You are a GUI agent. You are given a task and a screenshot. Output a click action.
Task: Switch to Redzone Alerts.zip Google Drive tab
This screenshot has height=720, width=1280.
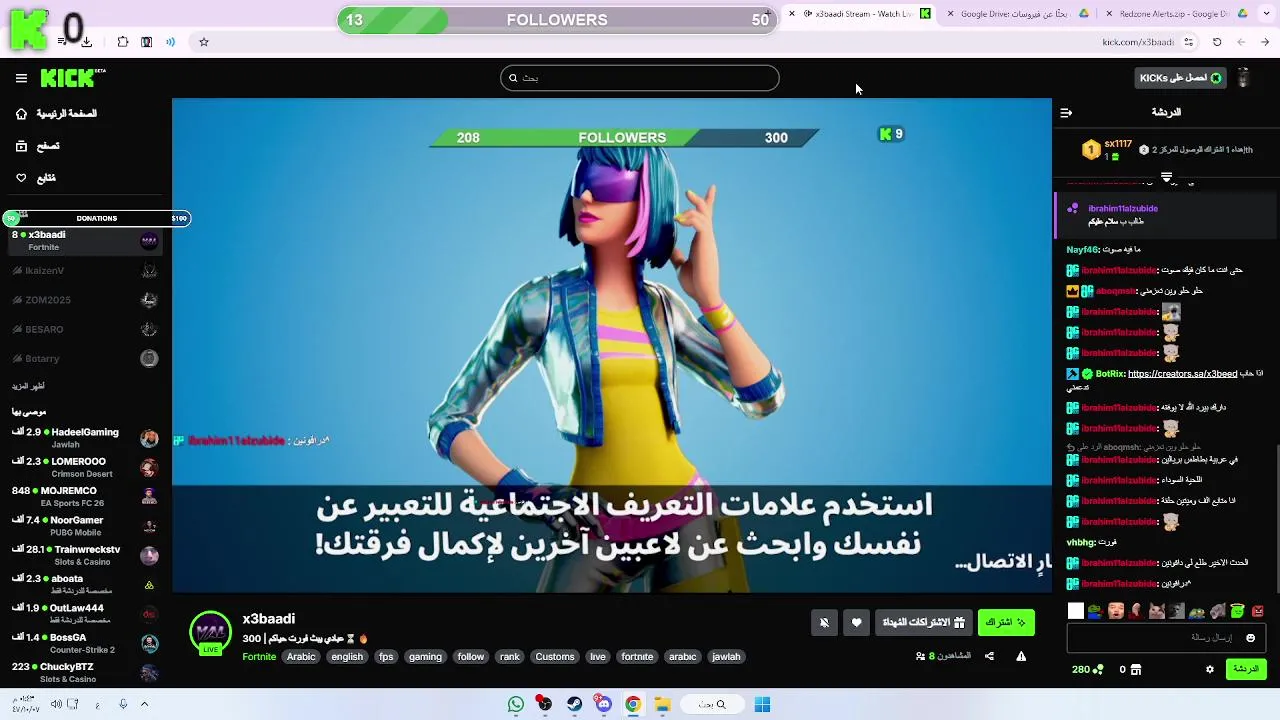tap(1175, 14)
